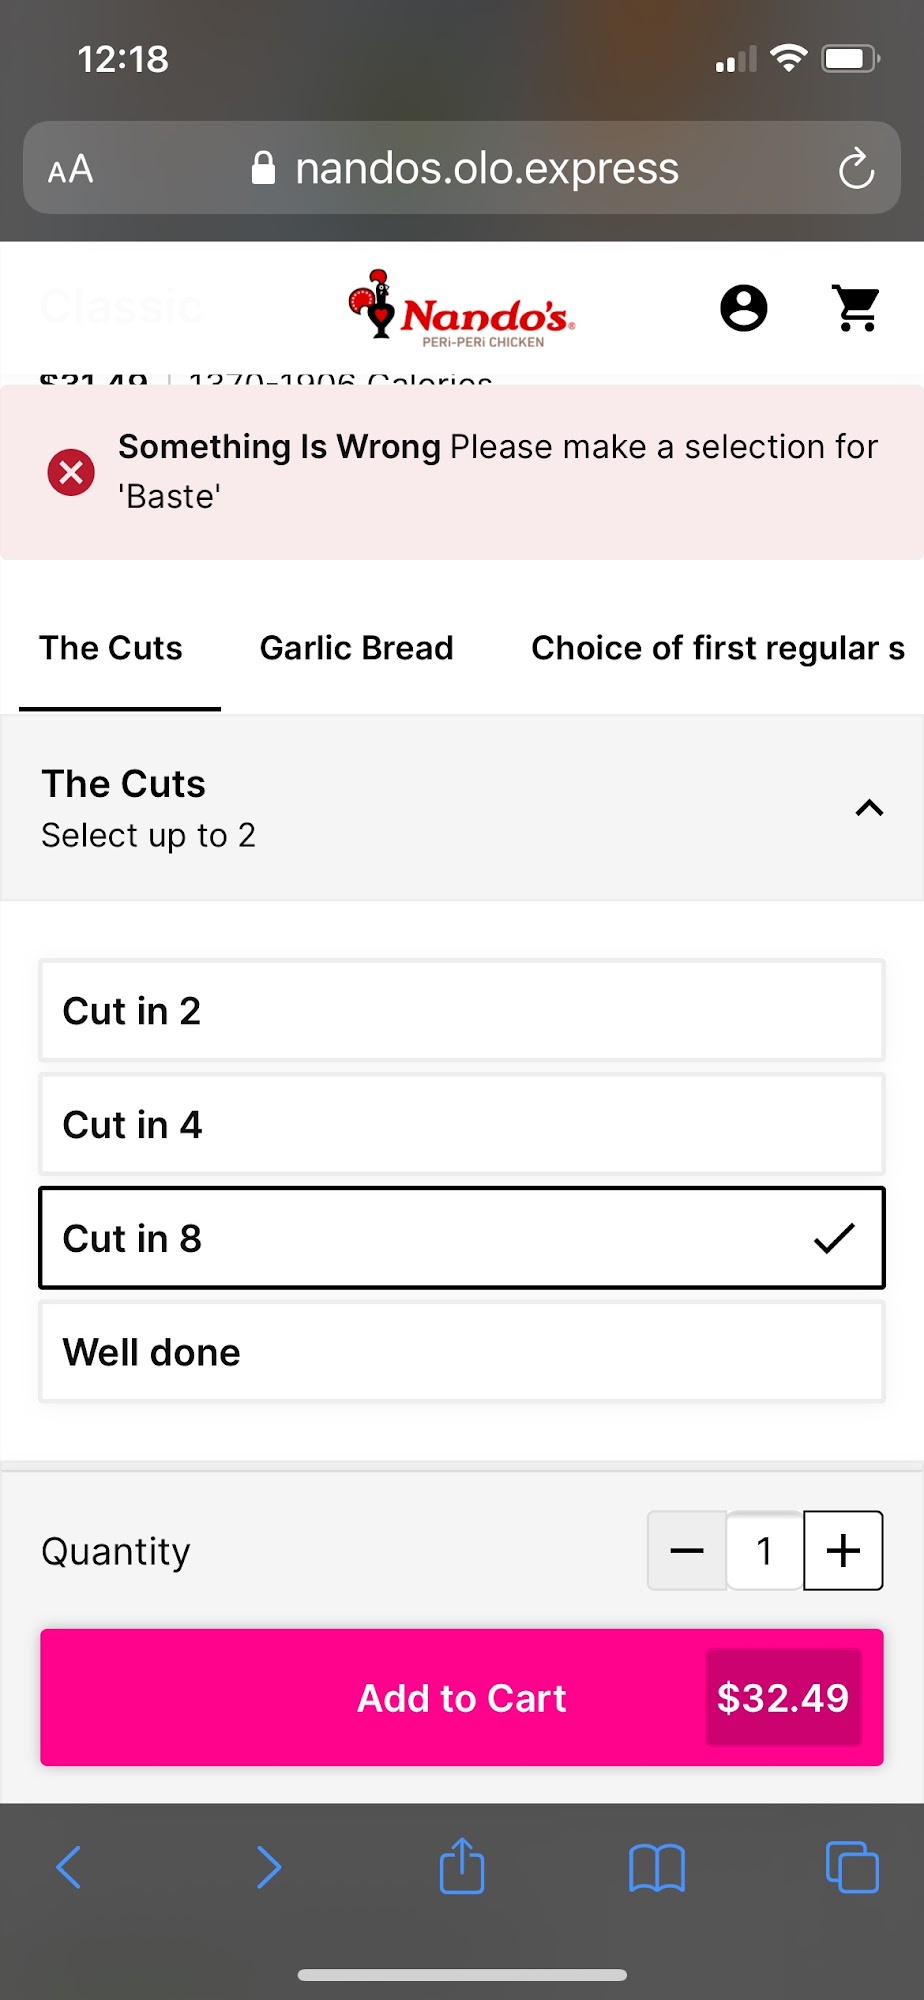The image size is (924, 2000).
Task: Switch to Choice of first regular side tab
Action: pyautogui.click(x=717, y=648)
